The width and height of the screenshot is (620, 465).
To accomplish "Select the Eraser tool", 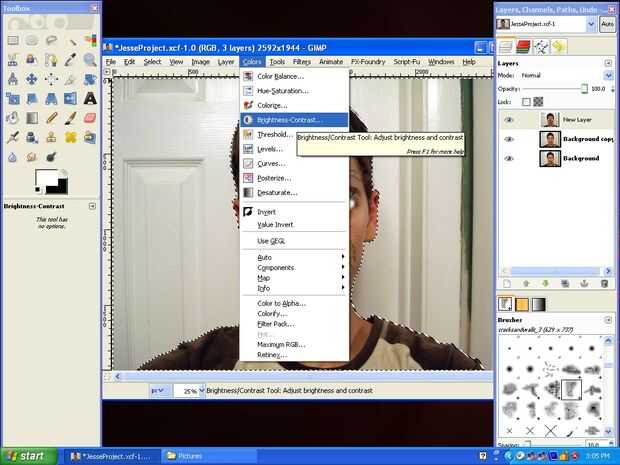I will pos(90,118).
